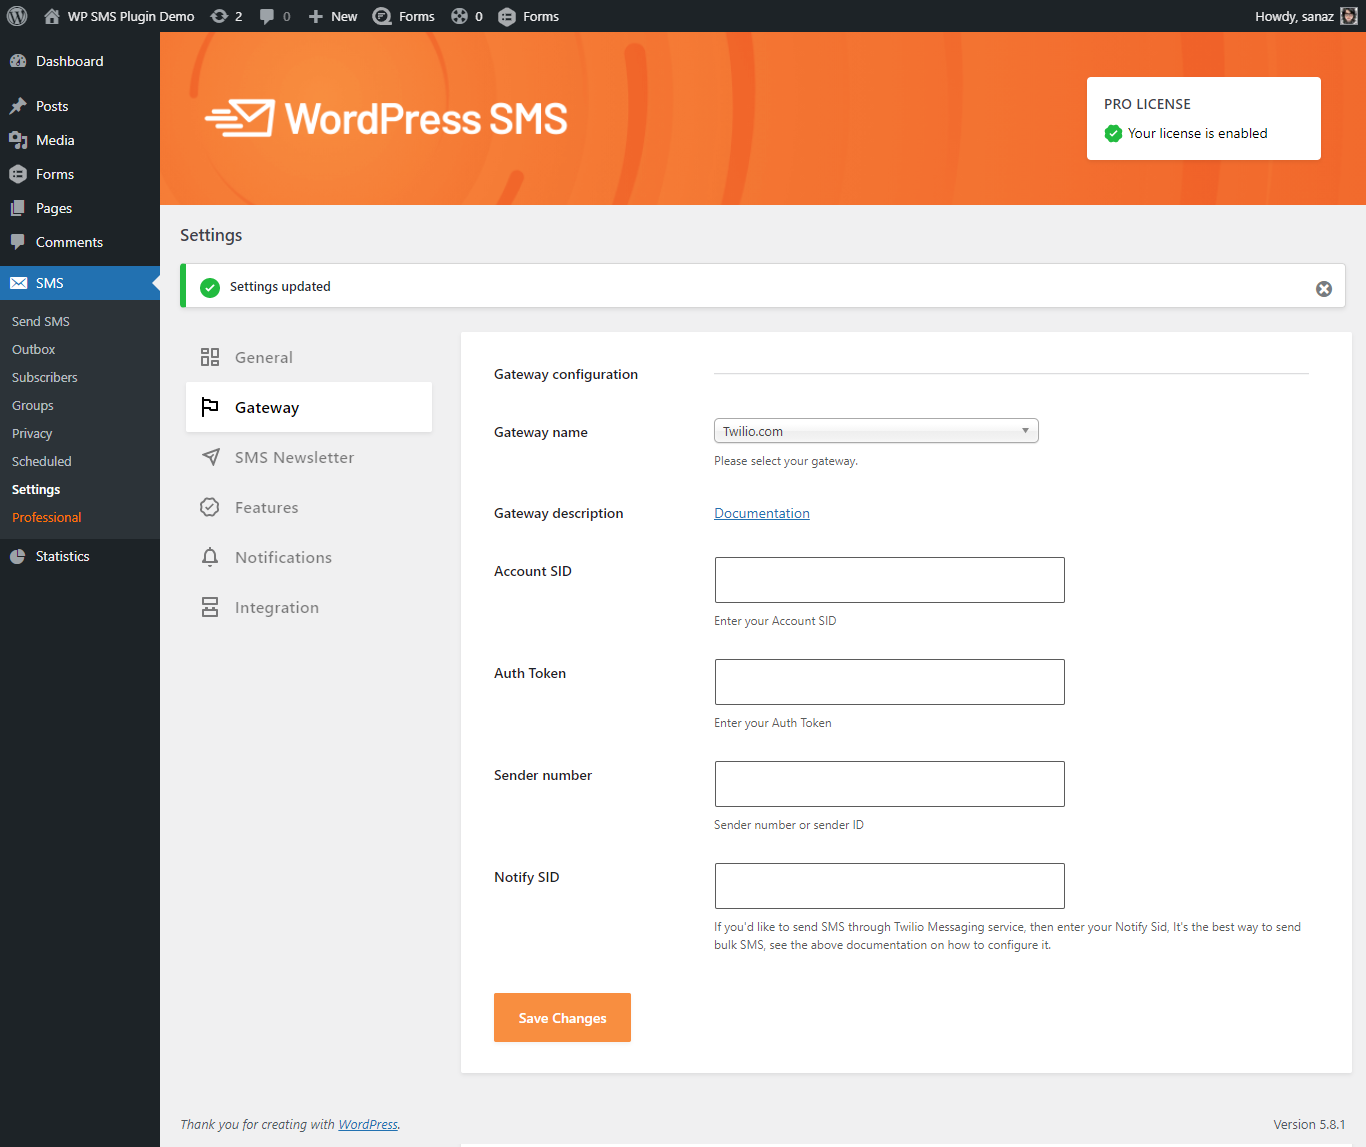Click the Media icon in sidebar
1366x1147 pixels.
18,140
